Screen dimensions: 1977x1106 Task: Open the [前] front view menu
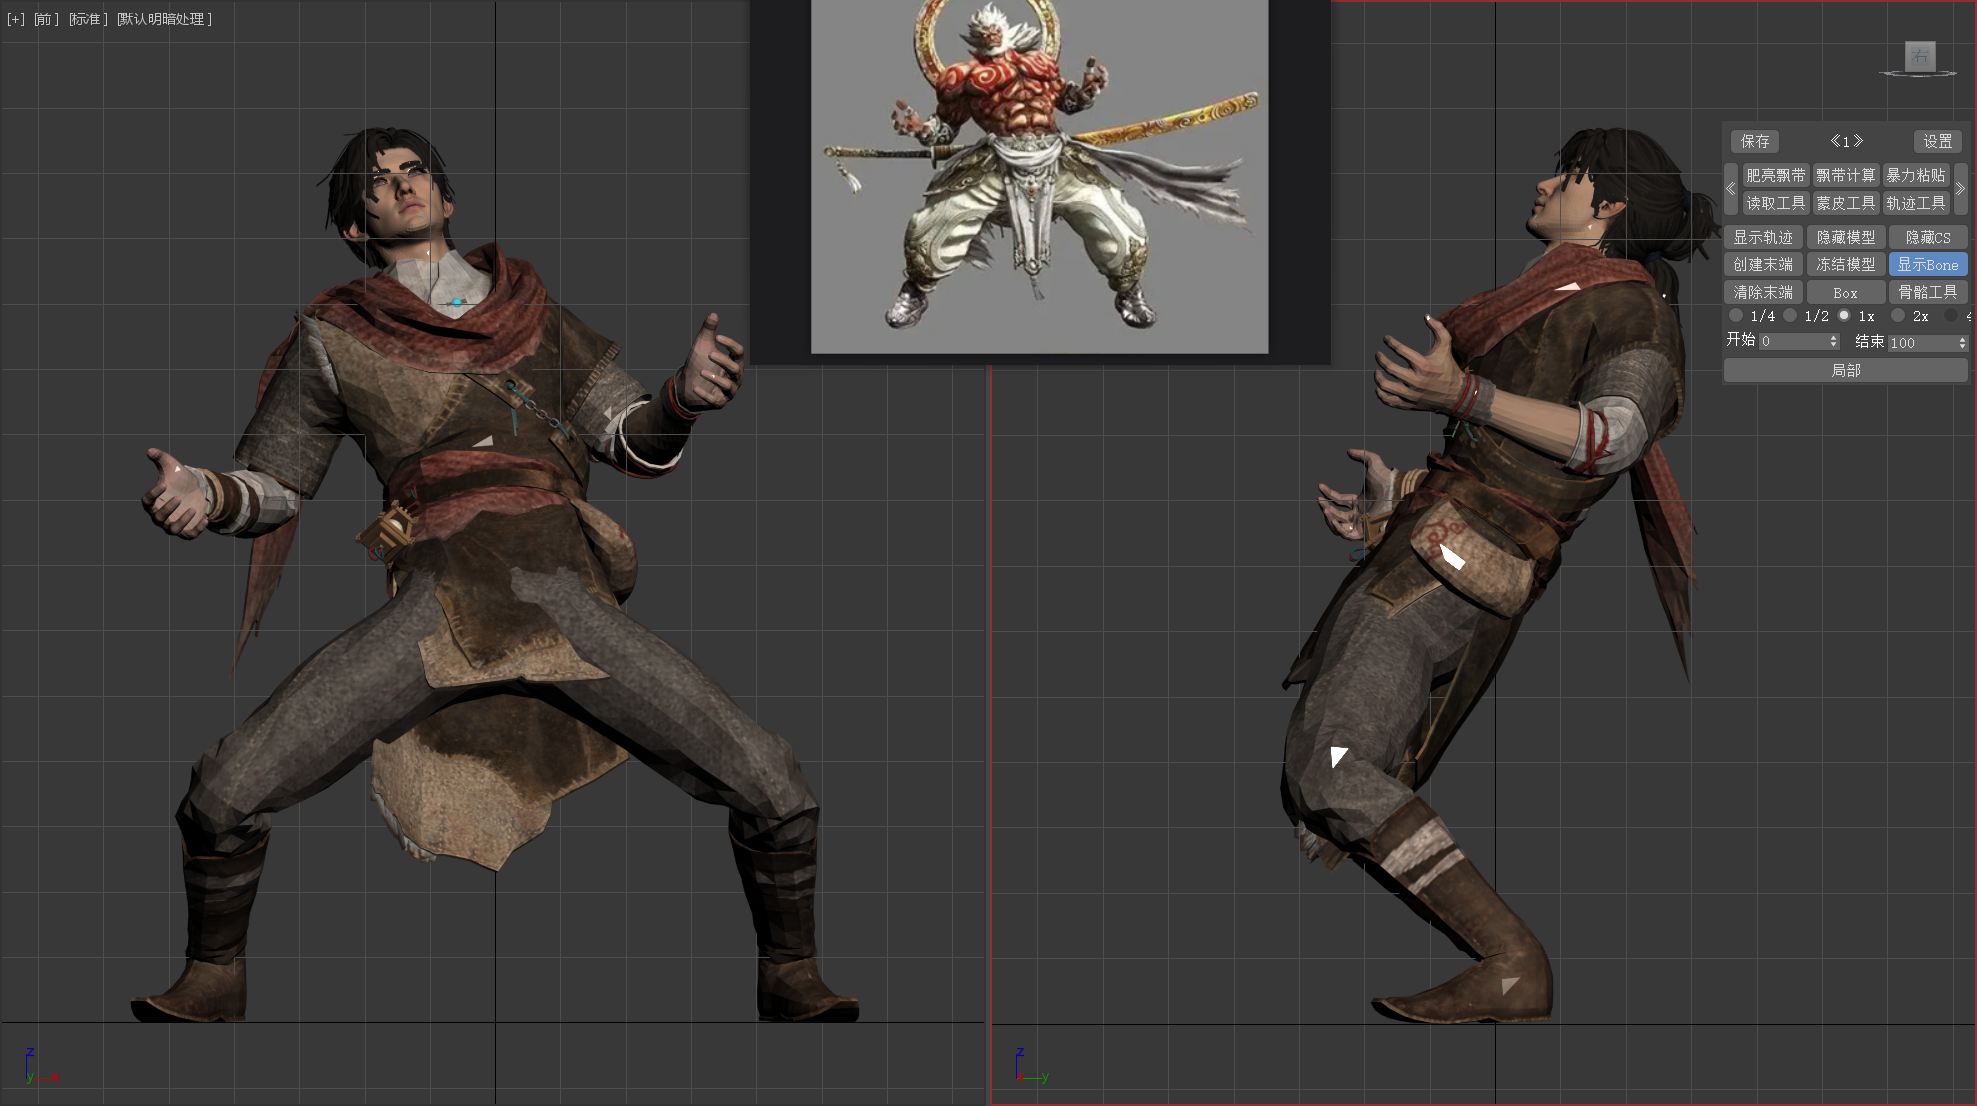click(x=46, y=19)
